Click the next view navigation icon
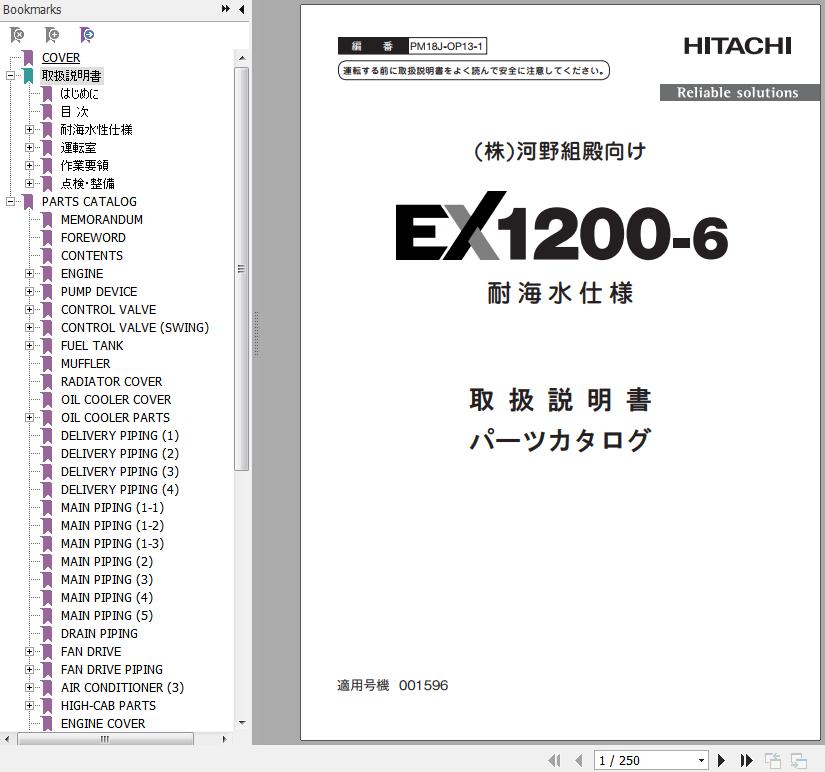825x772 pixels. tap(799, 760)
